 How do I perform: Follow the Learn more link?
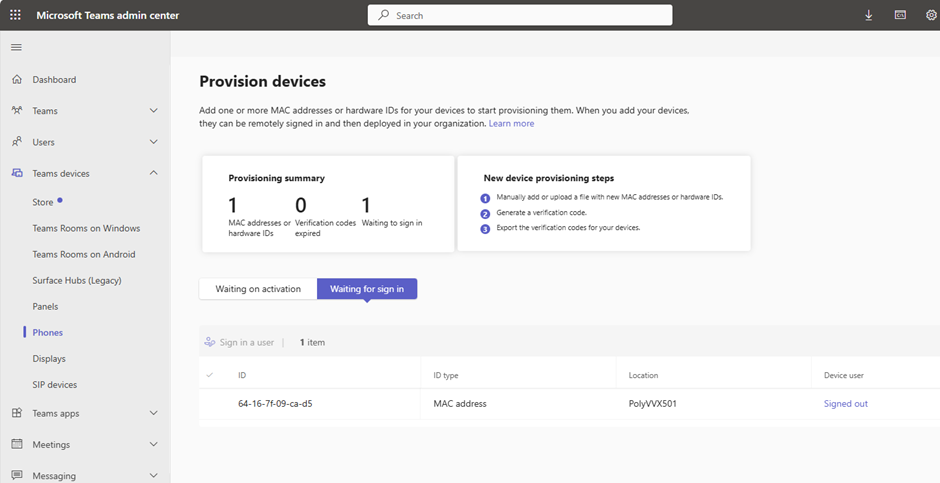click(511, 123)
